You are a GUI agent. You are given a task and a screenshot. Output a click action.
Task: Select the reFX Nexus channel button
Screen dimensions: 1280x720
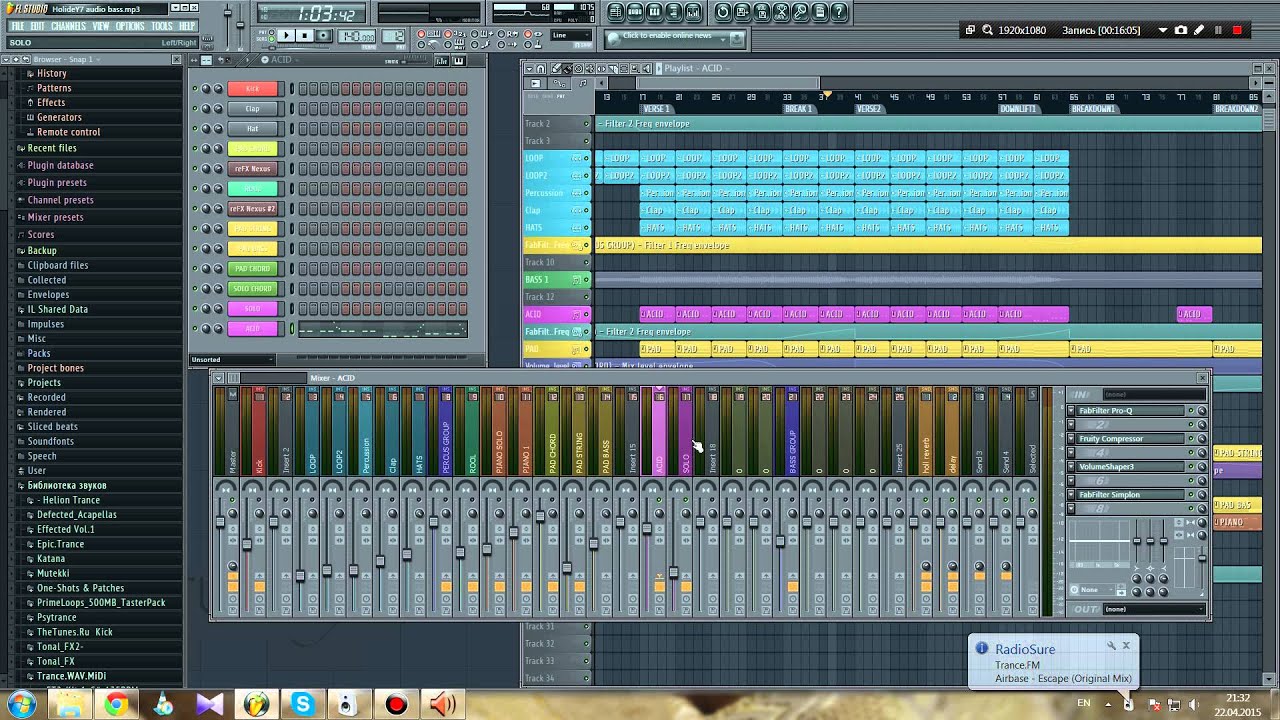tap(252, 169)
